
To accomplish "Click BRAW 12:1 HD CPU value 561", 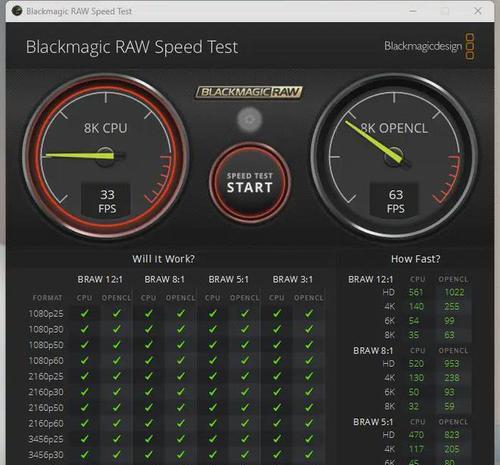I will [x=416, y=292].
